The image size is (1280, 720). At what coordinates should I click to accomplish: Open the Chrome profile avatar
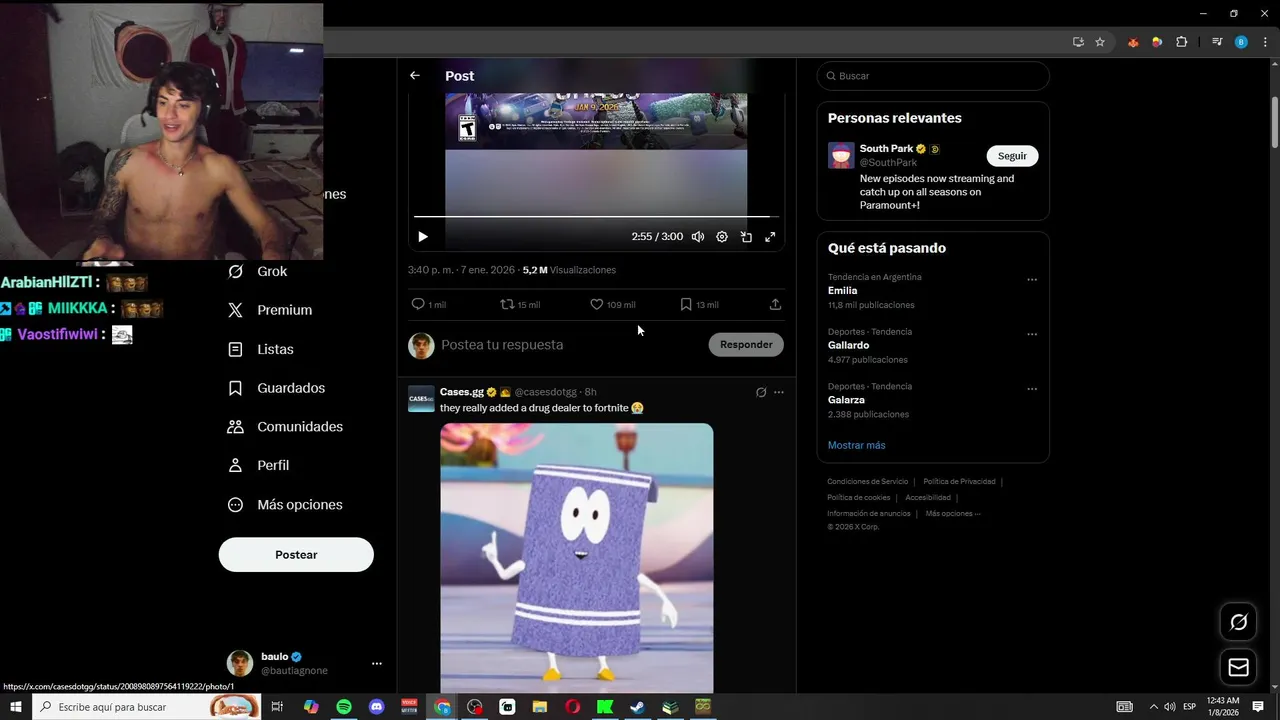1241,42
